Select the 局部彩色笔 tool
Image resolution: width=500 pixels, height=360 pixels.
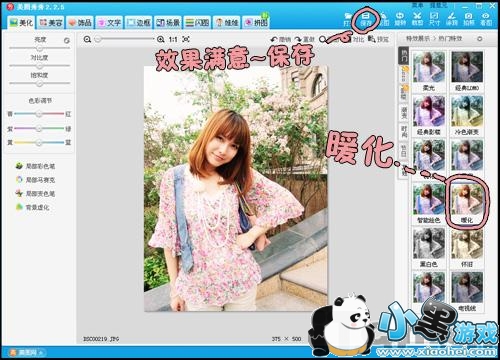pyautogui.click(x=36, y=166)
